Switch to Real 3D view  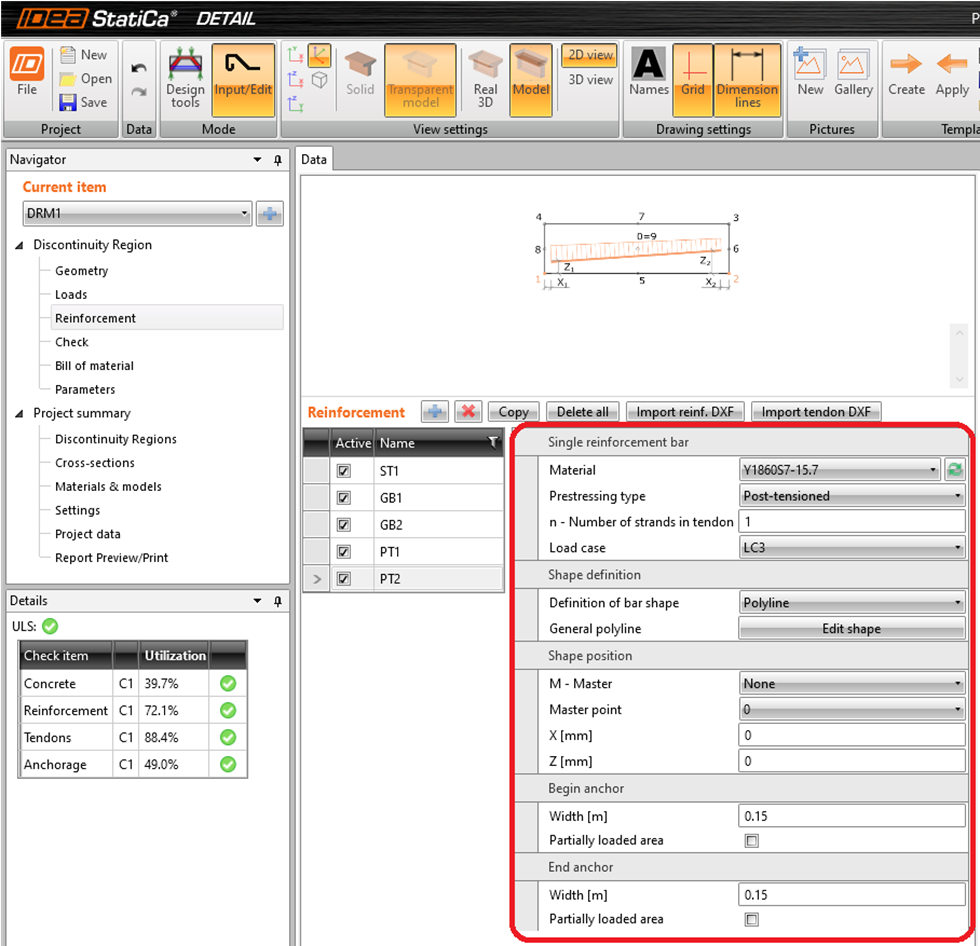485,79
